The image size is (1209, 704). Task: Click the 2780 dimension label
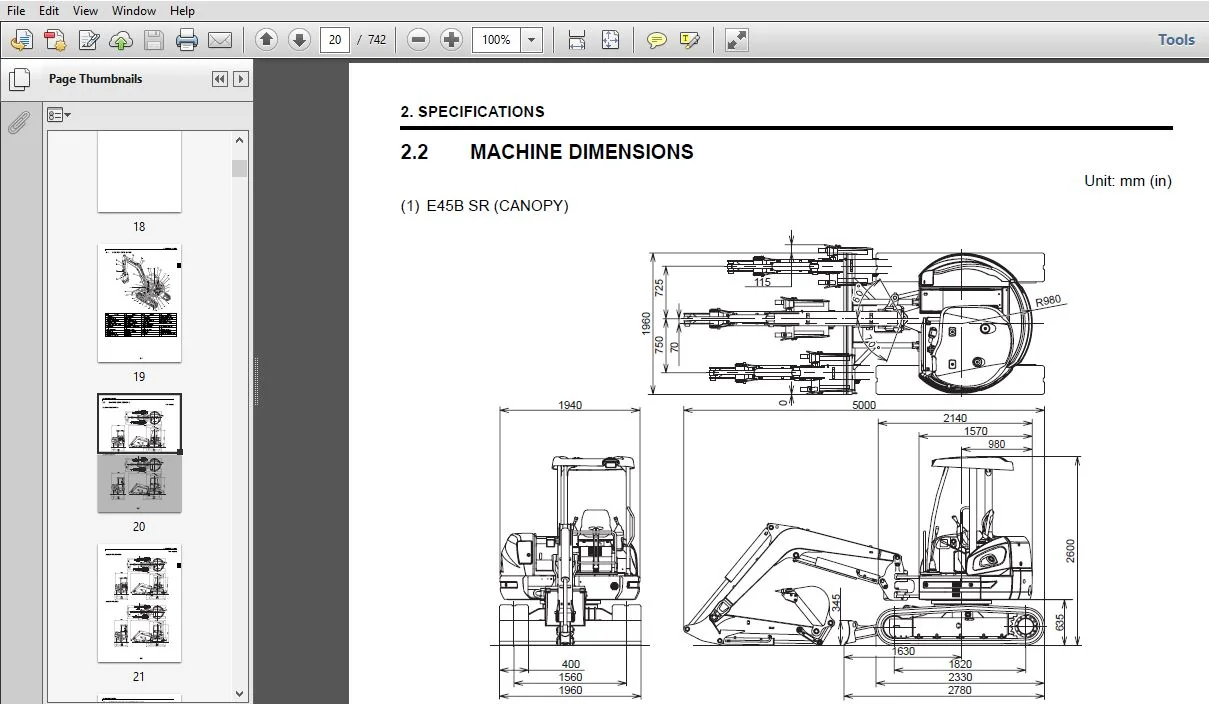tap(958, 690)
